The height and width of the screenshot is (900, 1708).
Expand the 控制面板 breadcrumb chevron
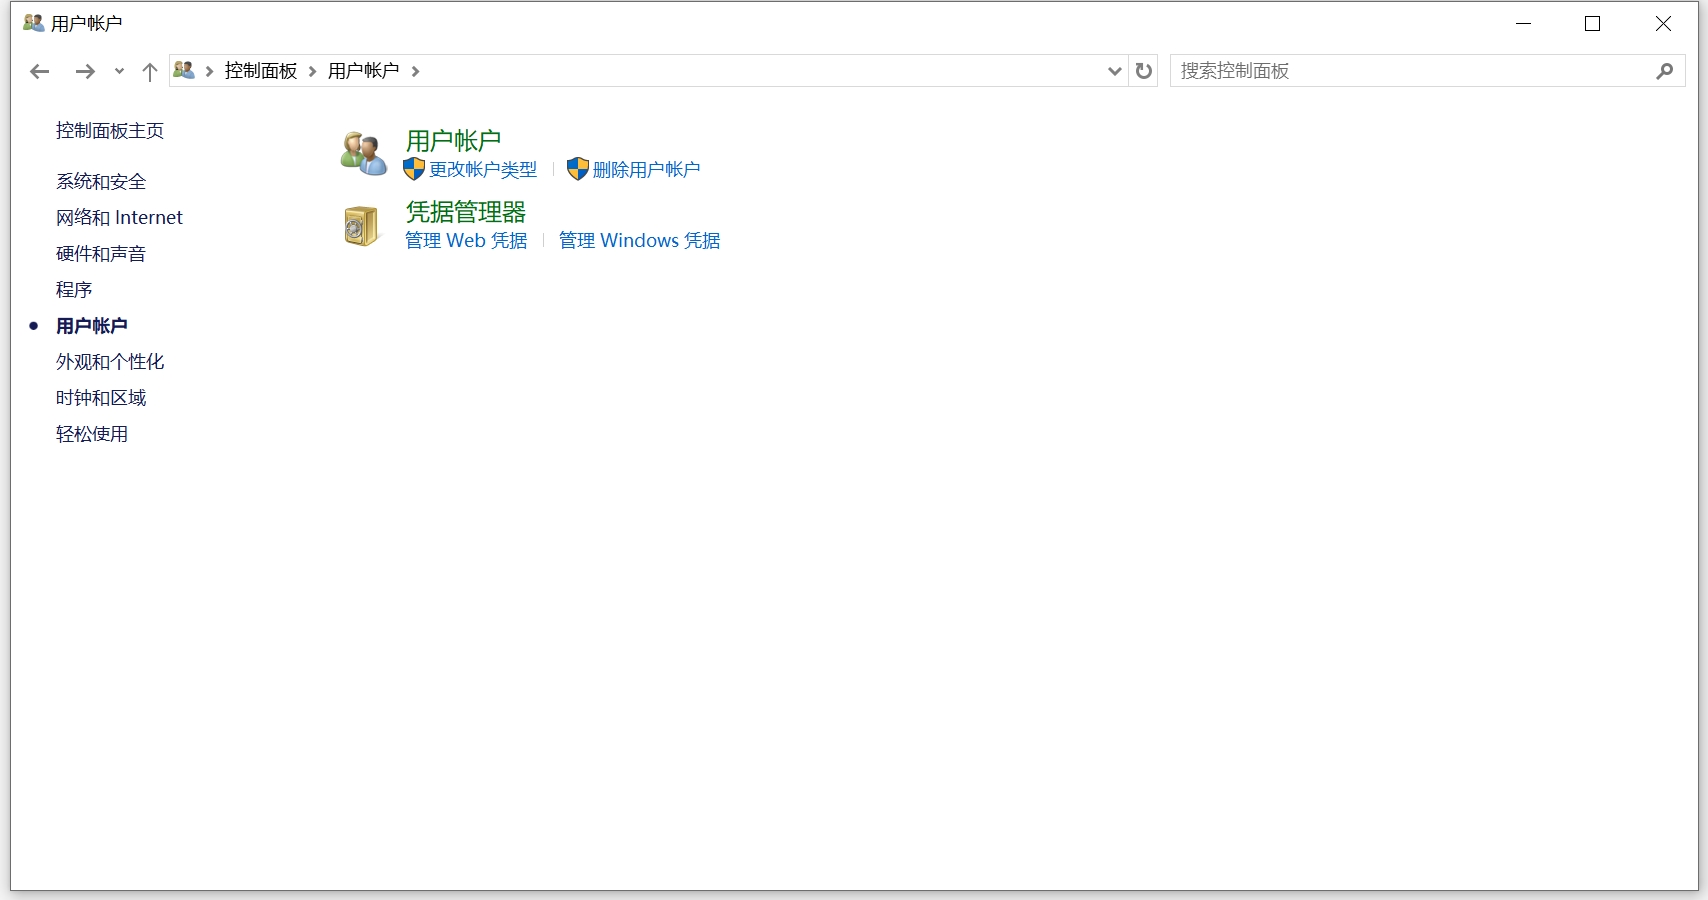point(310,70)
